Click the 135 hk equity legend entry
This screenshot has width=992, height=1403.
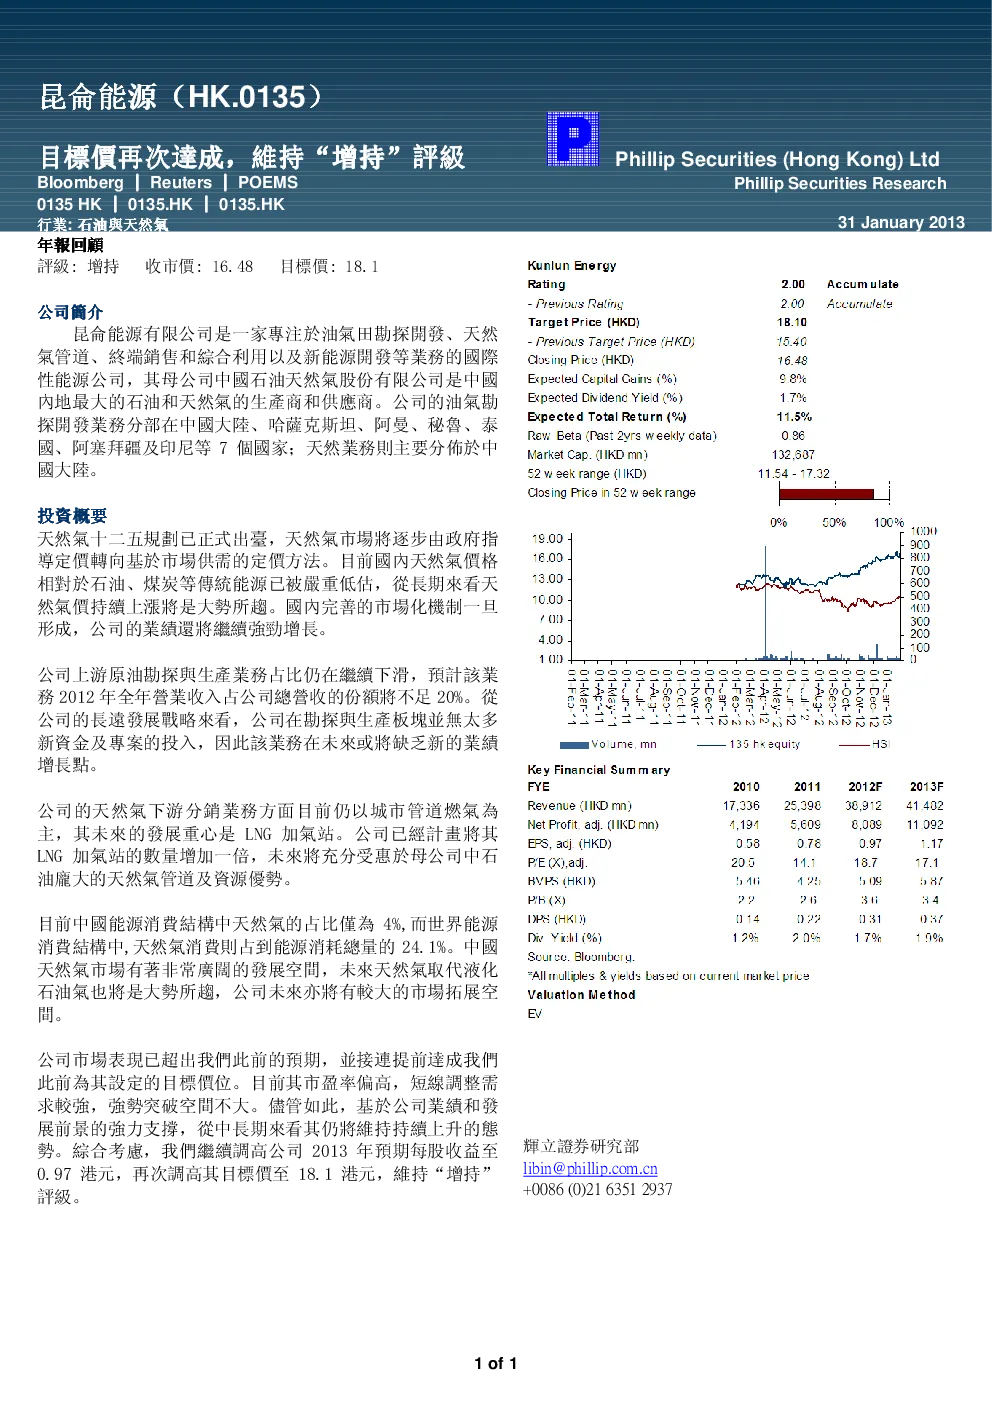[x=749, y=744]
